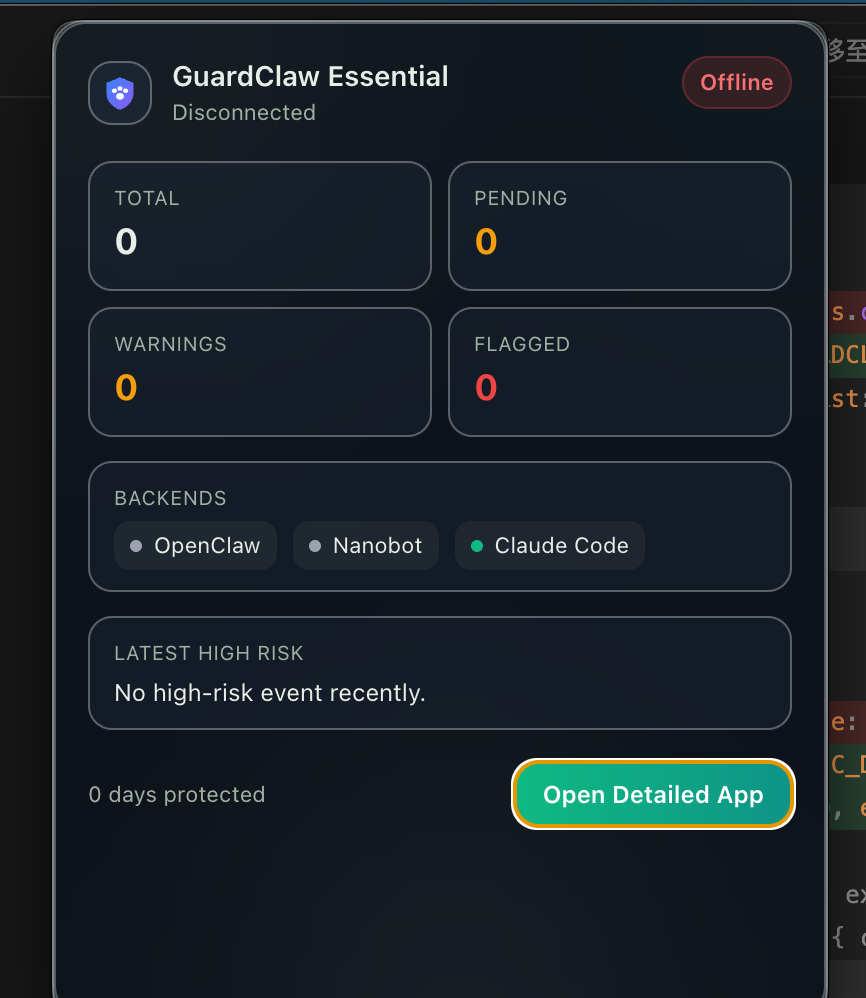Click the GuardClaw shield logo icon
The height and width of the screenshot is (998, 866).
[x=119, y=93]
